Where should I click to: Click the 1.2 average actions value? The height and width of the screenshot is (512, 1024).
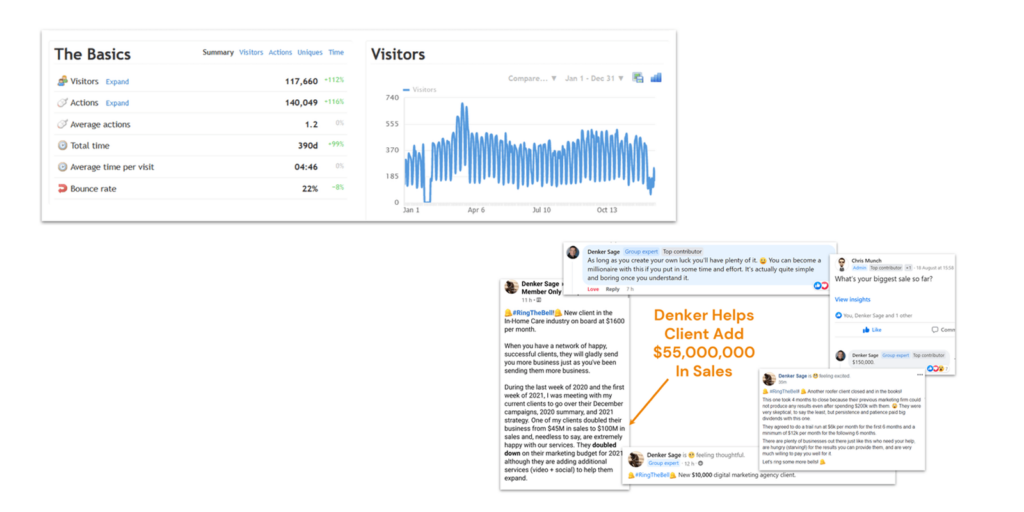point(312,124)
